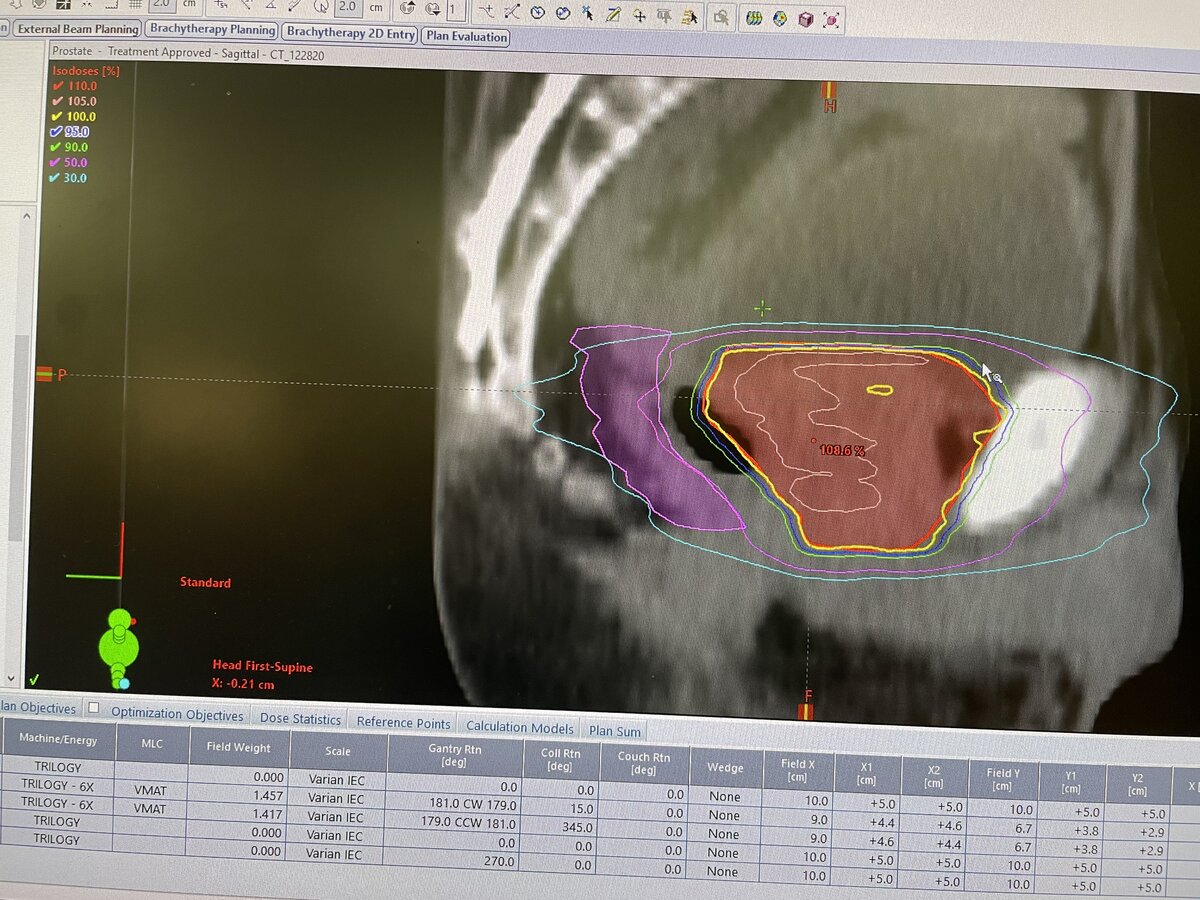The width and height of the screenshot is (1200, 900).
Task: Tick the checkbox beside Optimization Objectives
Action: click(x=93, y=708)
